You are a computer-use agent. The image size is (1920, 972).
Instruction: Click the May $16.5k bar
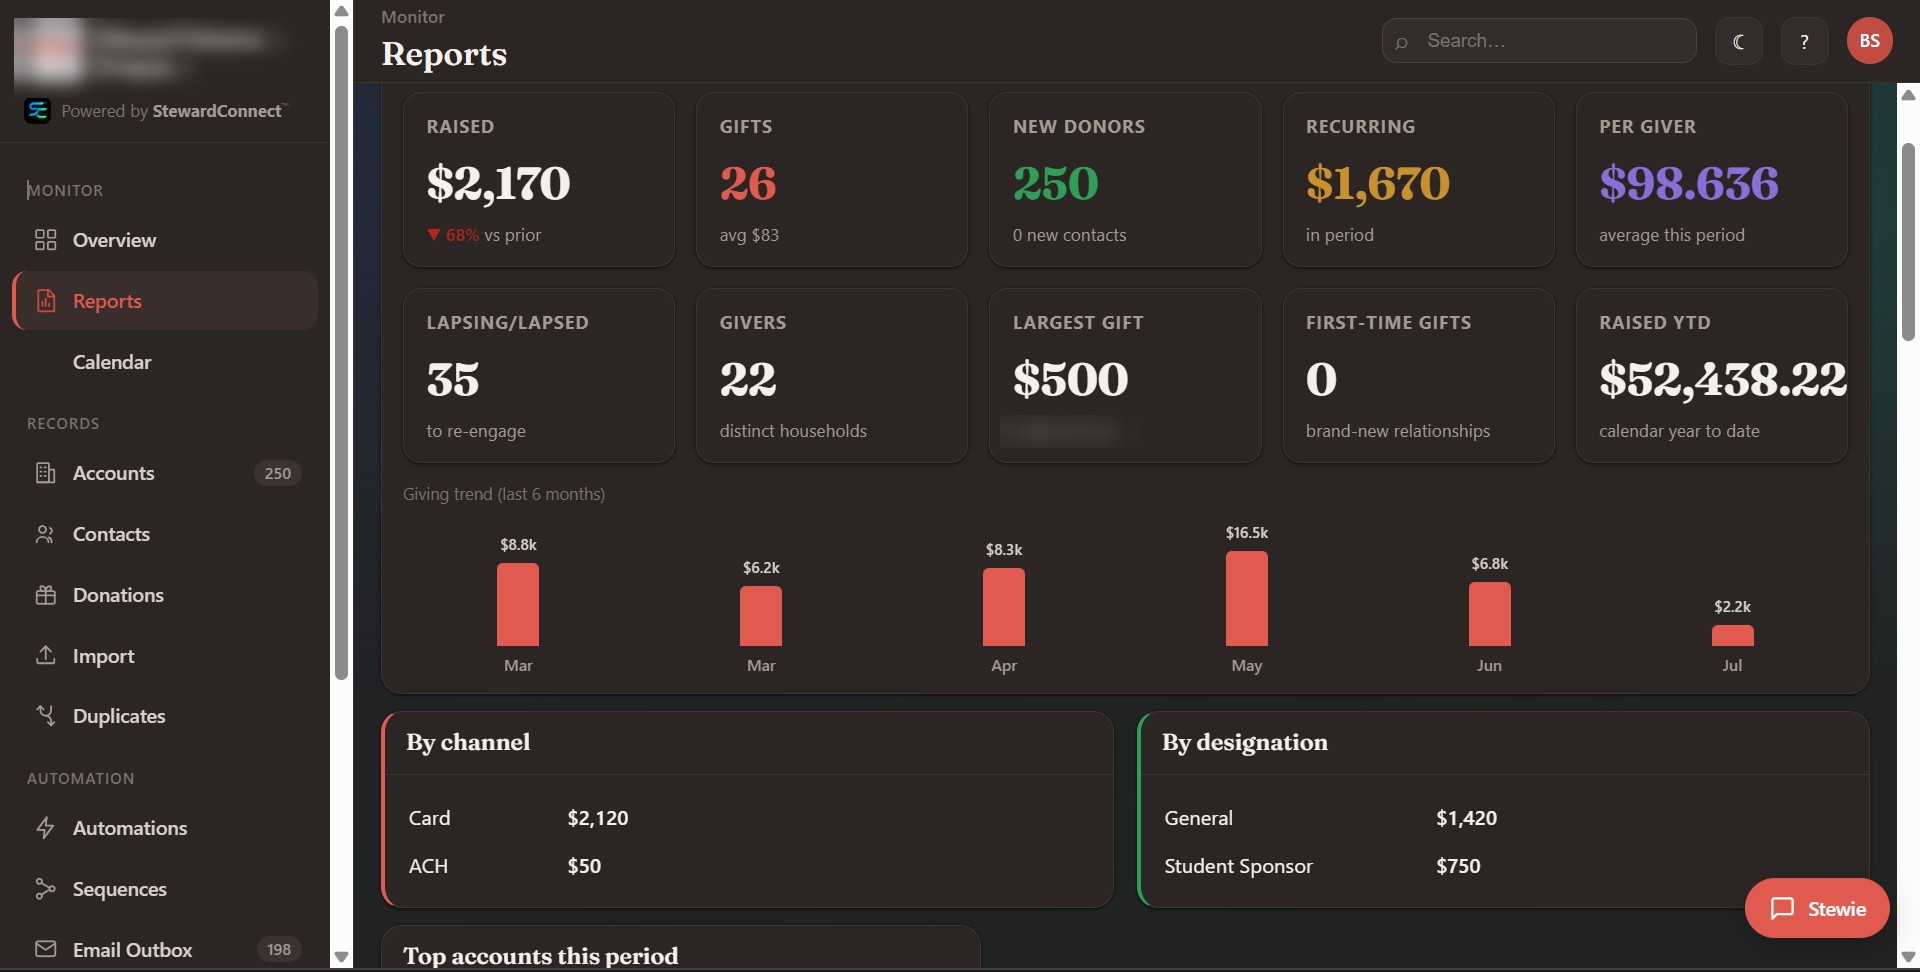tap(1247, 598)
